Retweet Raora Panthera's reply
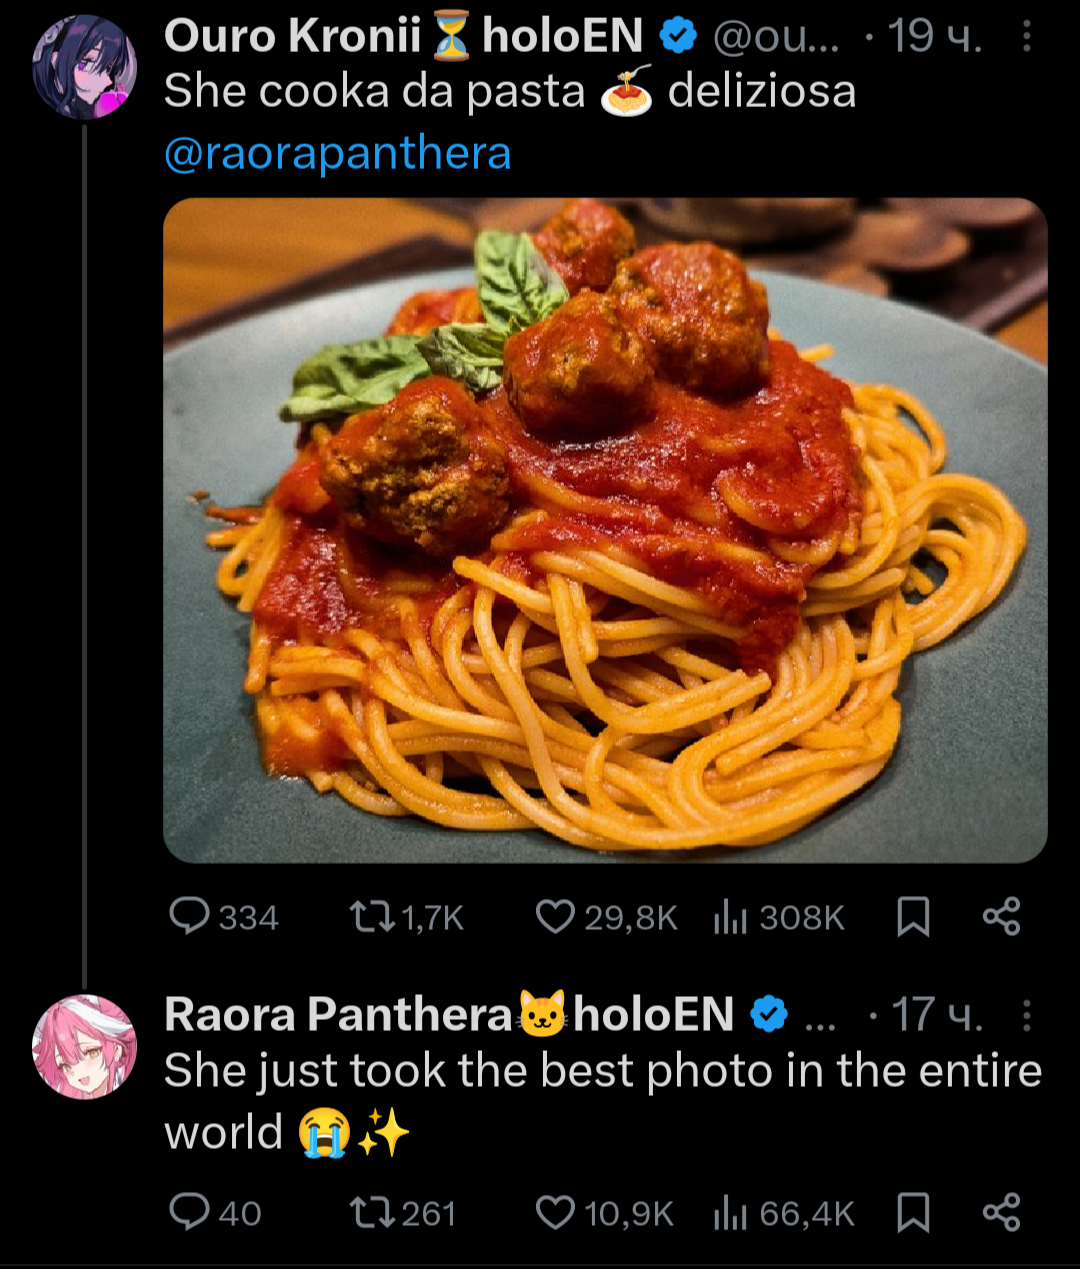This screenshot has width=1080, height=1269. 372,1213
